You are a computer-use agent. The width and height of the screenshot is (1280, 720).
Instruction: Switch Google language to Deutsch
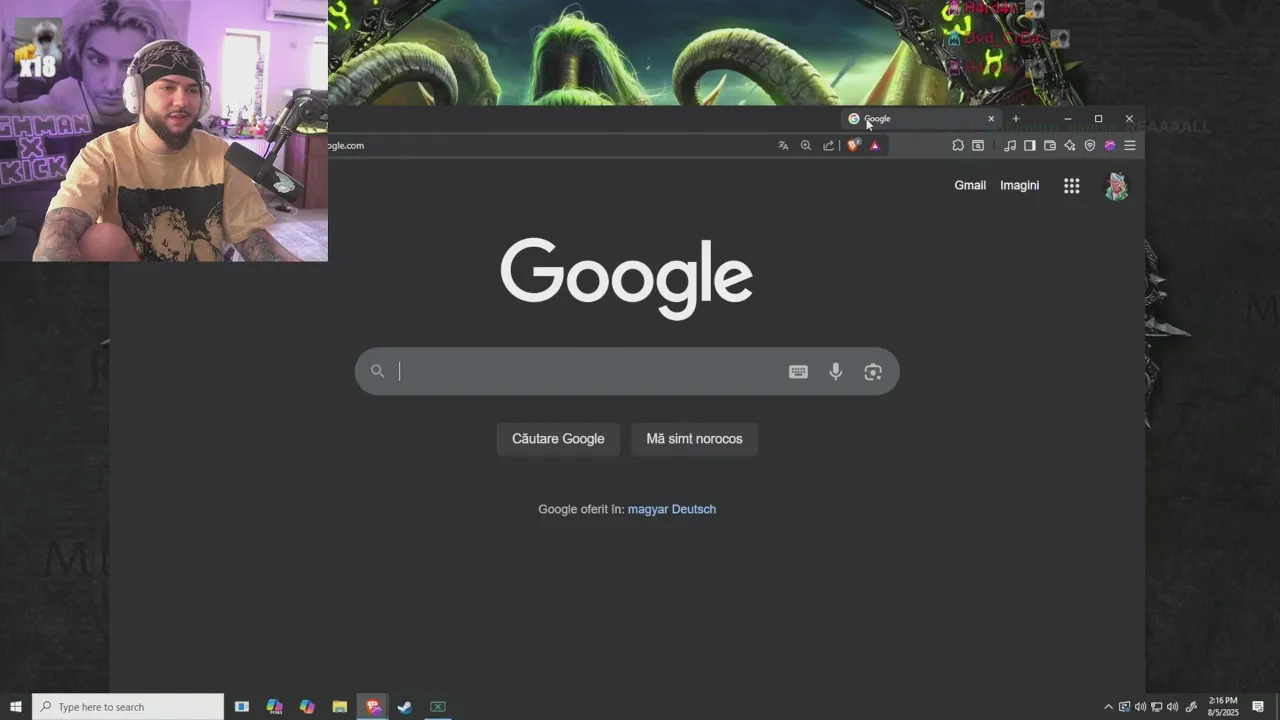point(694,509)
